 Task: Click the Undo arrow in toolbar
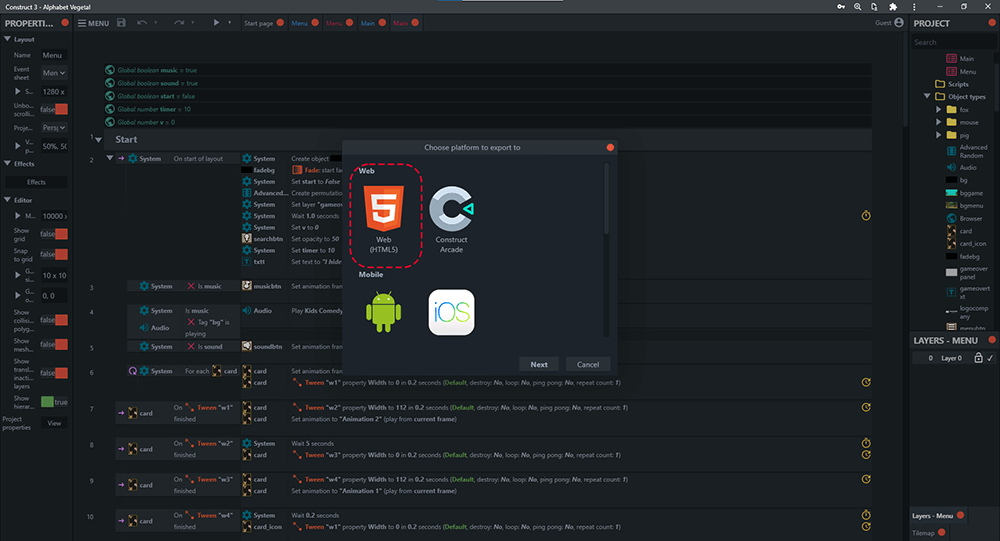click(x=143, y=22)
